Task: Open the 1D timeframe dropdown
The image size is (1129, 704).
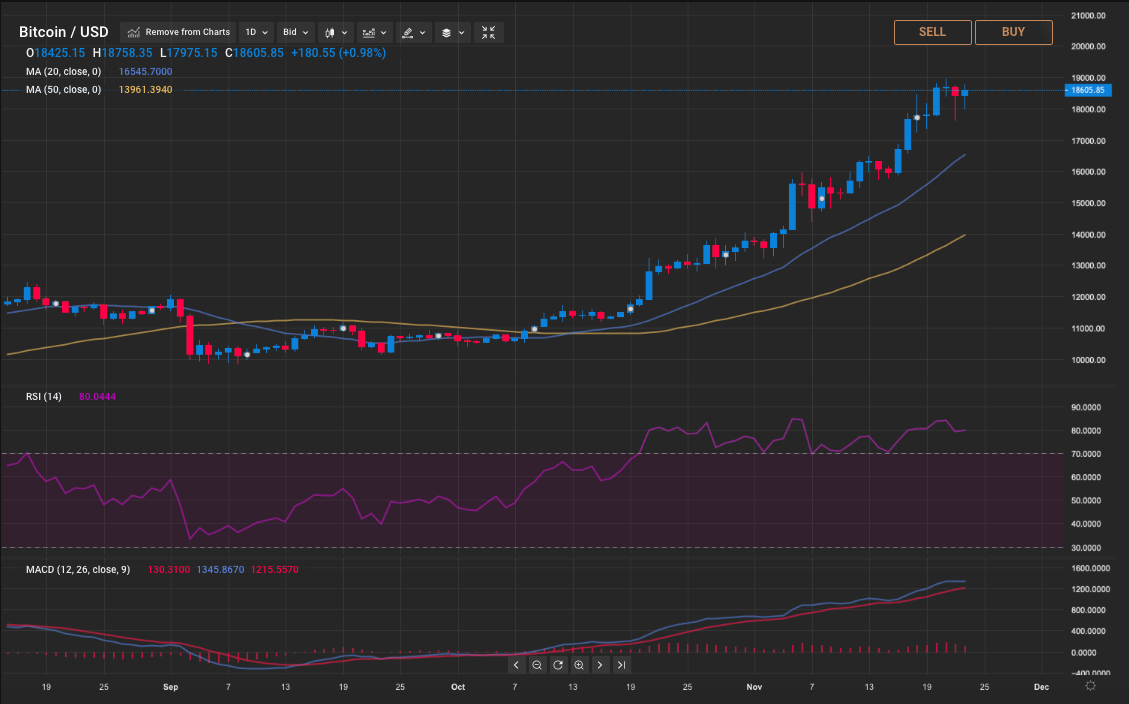Action: pyautogui.click(x=256, y=32)
